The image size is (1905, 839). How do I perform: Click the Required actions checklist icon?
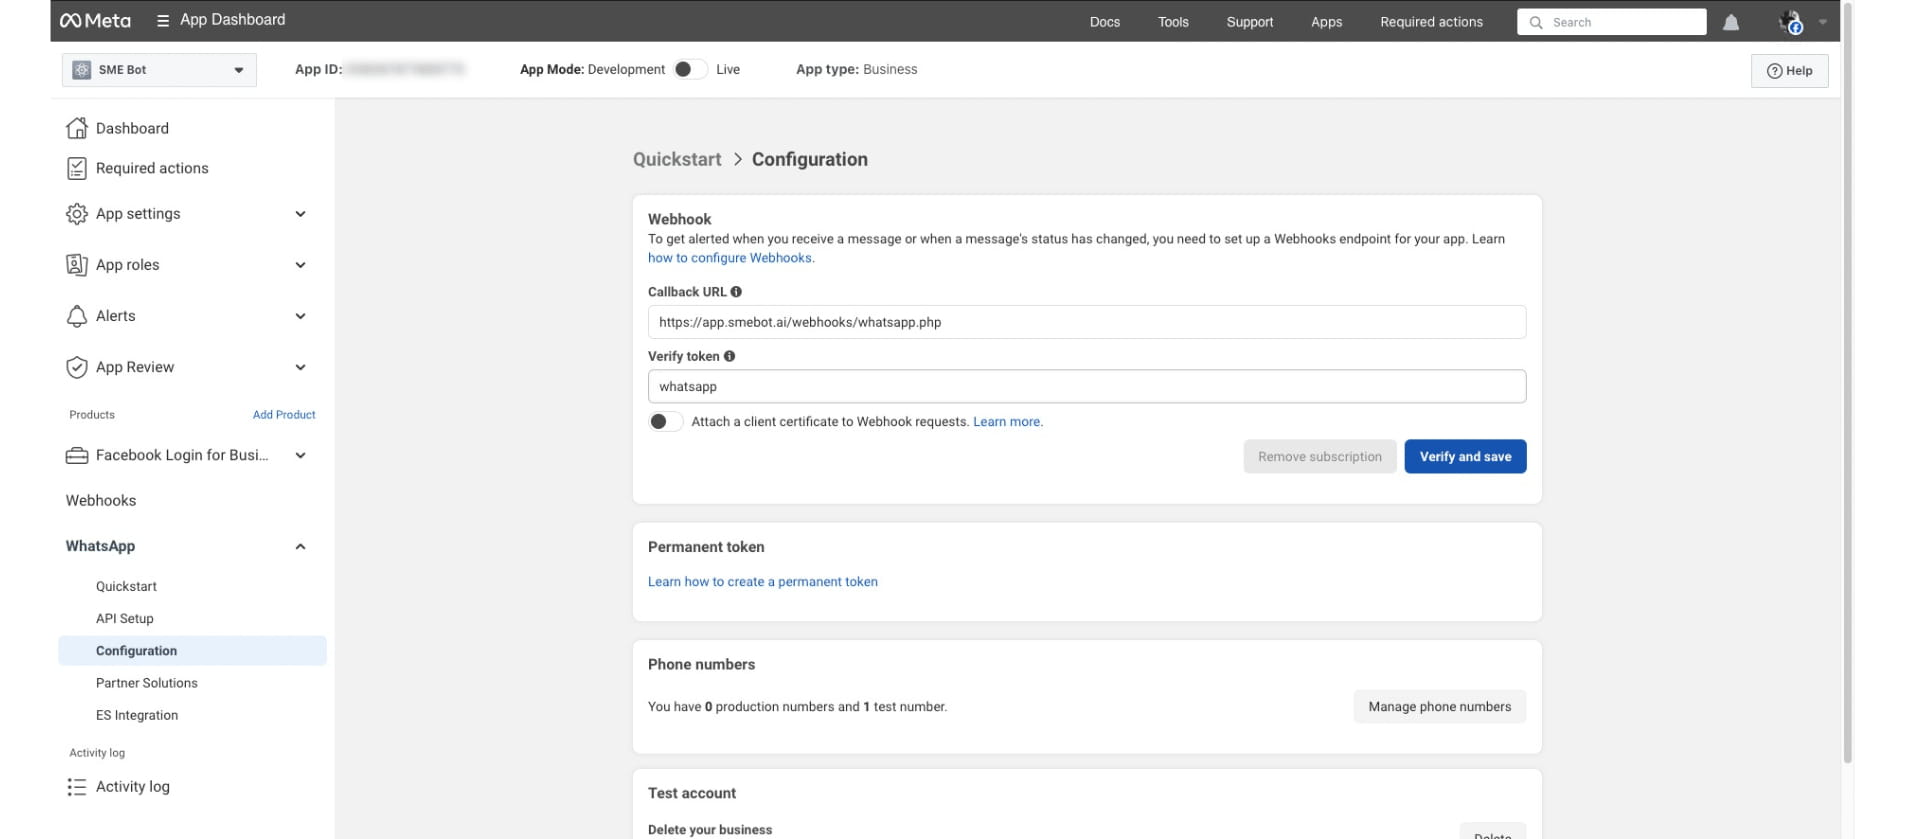77,168
